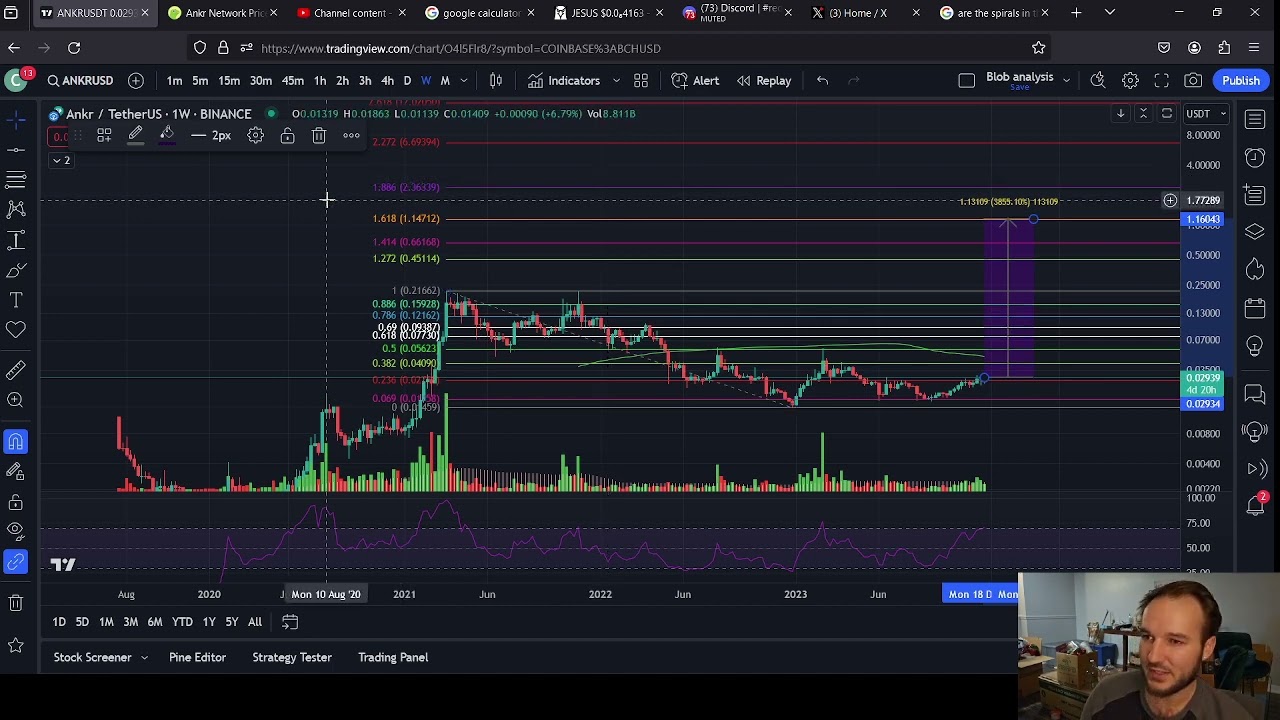The image size is (1280, 720).
Task: Delete the selected drawing from floating toolbar
Action: pyautogui.click(x=319, y=136)
